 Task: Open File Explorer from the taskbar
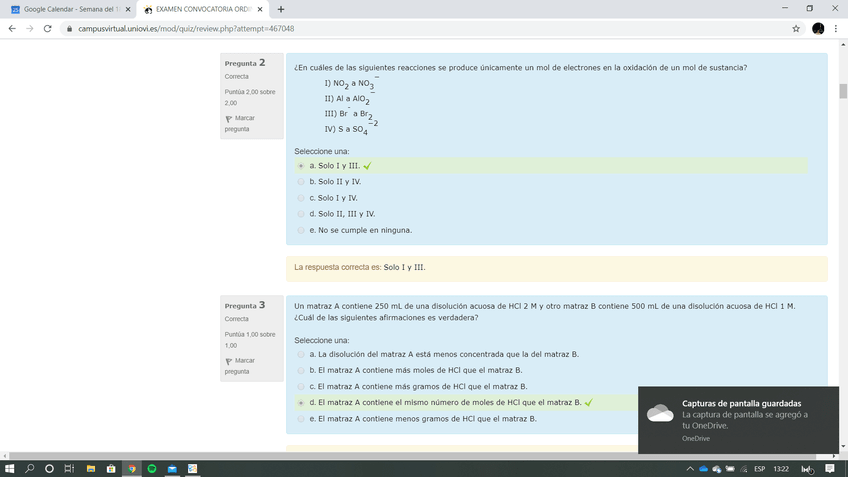91,468
